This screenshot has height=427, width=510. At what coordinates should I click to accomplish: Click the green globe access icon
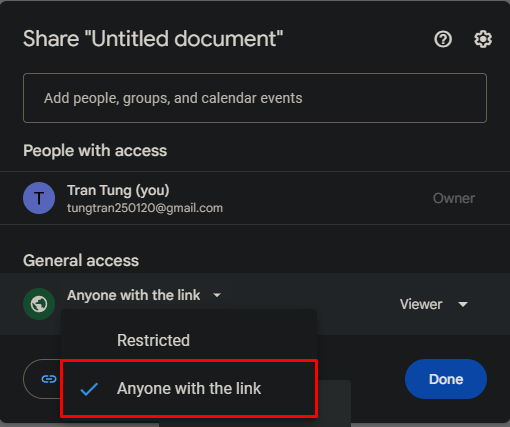tap(39, 304)
